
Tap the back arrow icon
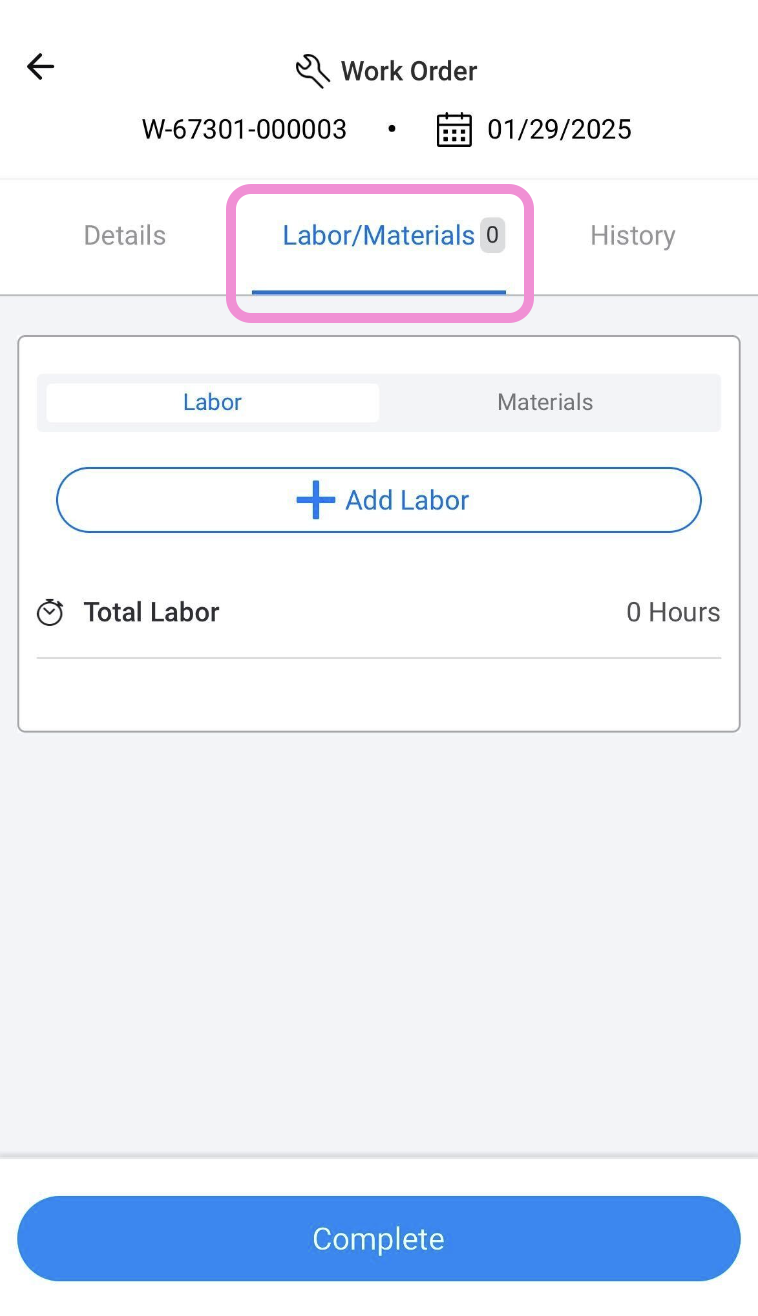click(x=40, y=67)
